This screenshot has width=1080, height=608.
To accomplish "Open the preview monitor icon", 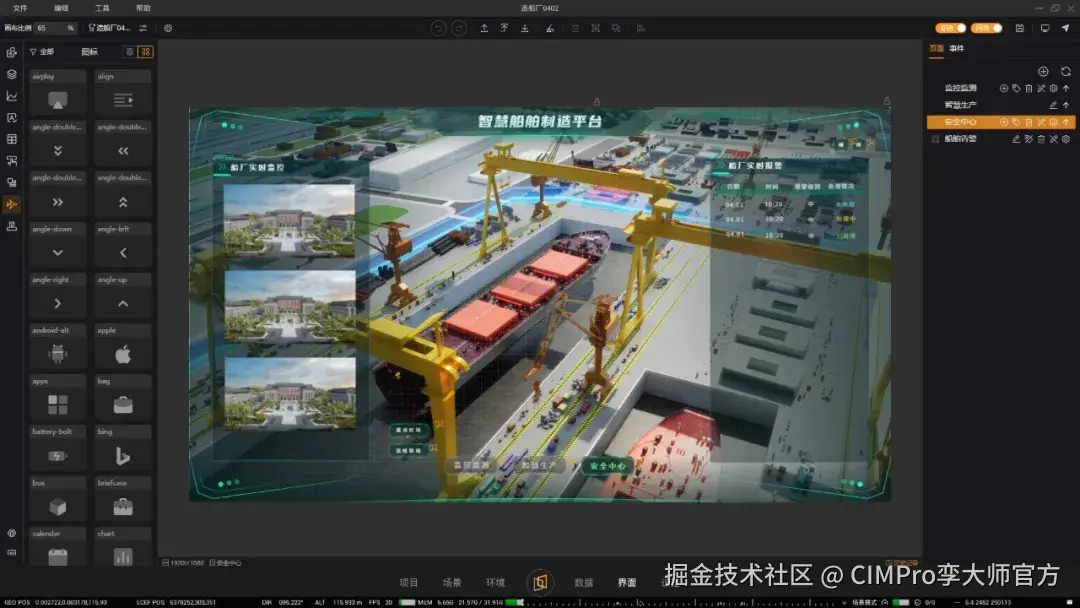I will [x=1045, y=28].
